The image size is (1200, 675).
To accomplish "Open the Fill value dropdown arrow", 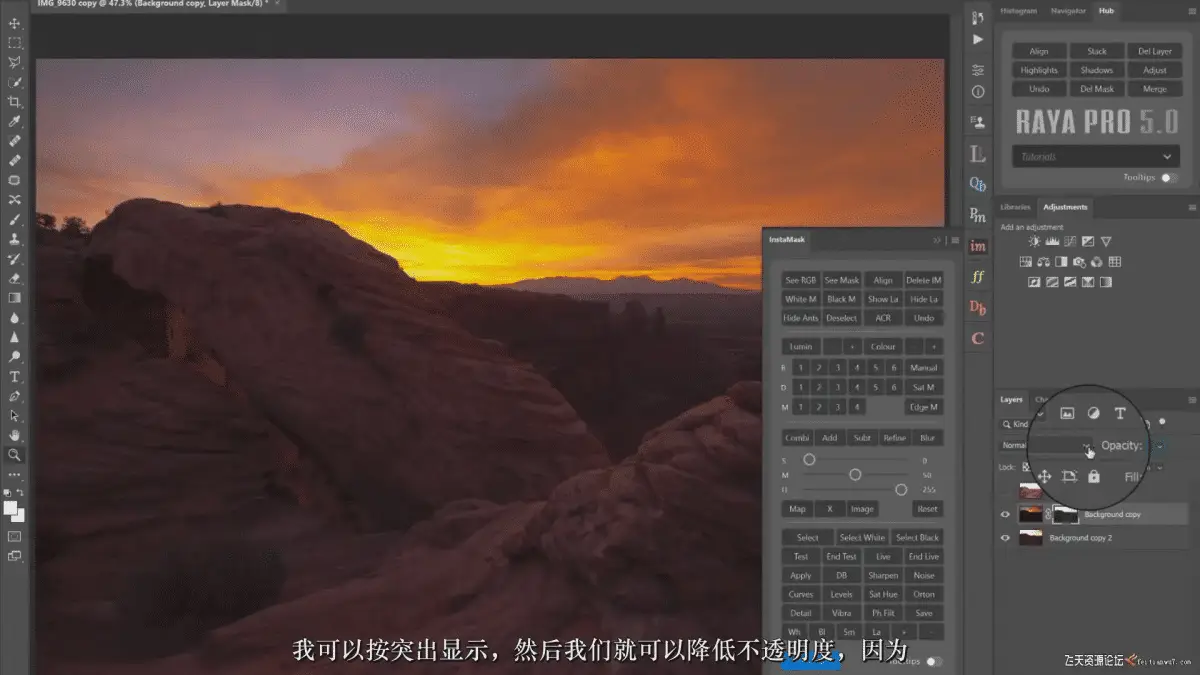I will pos(1161,468).
